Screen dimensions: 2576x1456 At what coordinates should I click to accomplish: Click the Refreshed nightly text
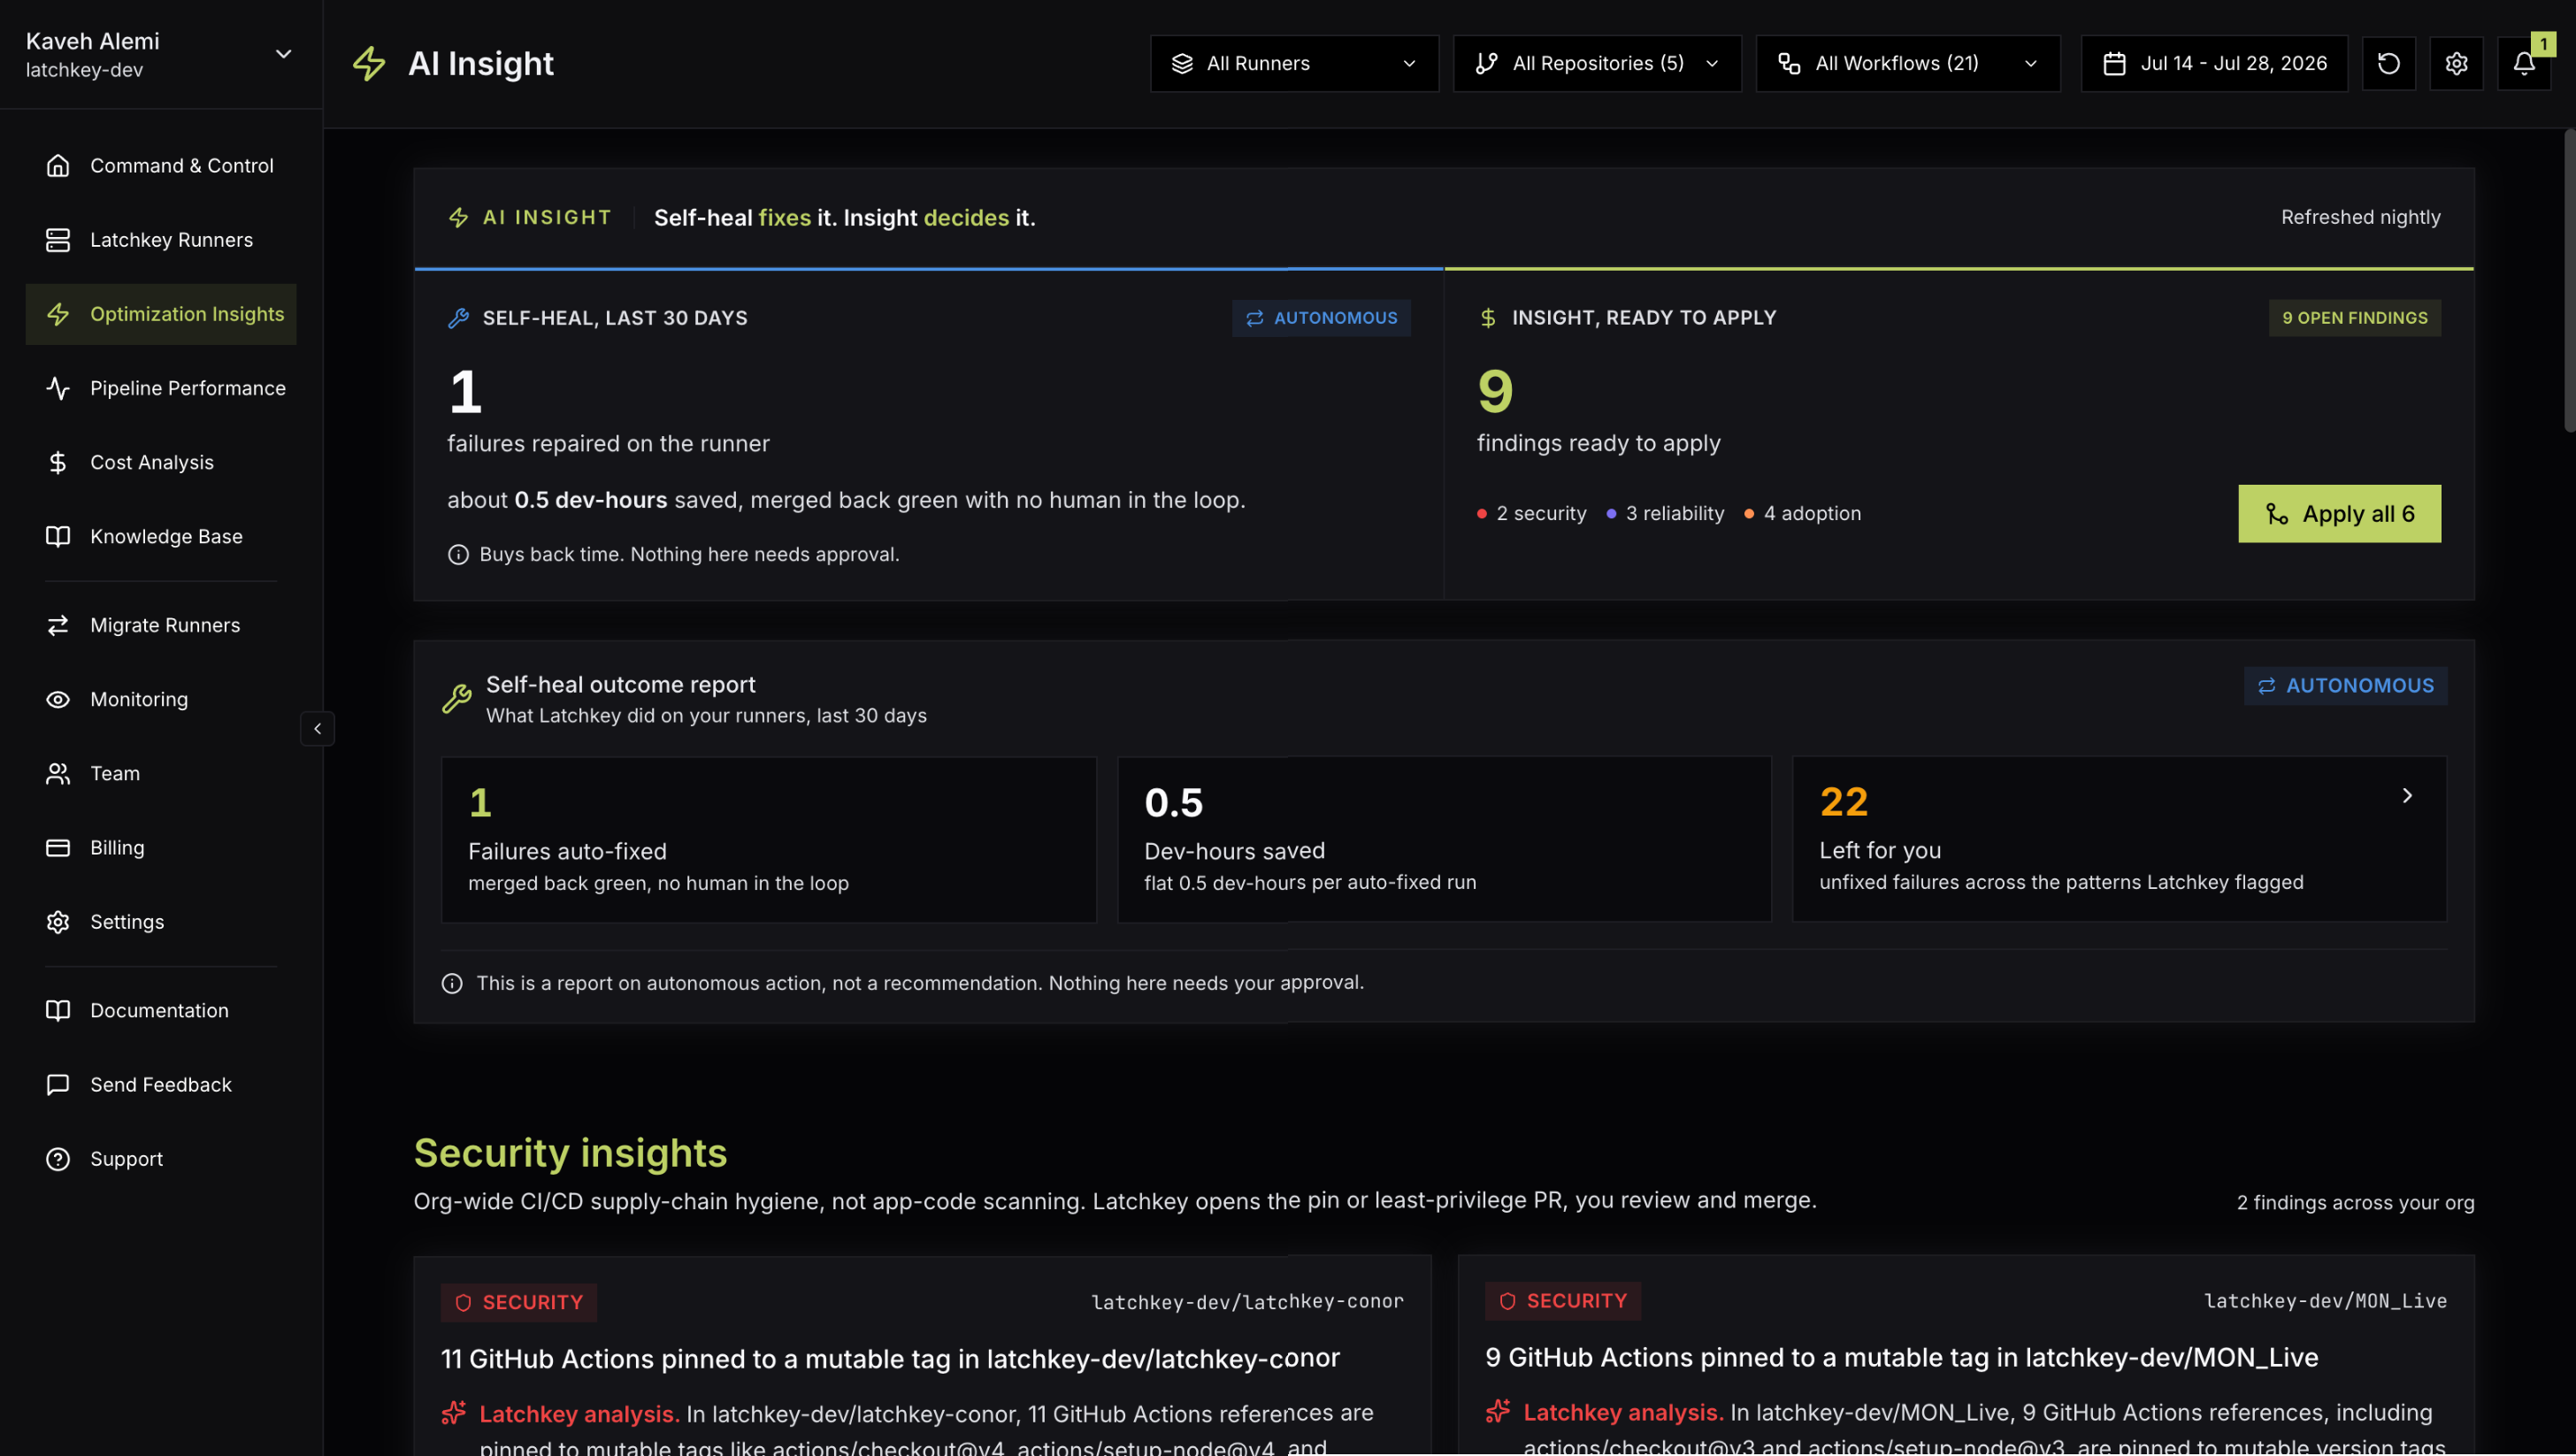click(x=2360, y=217)
